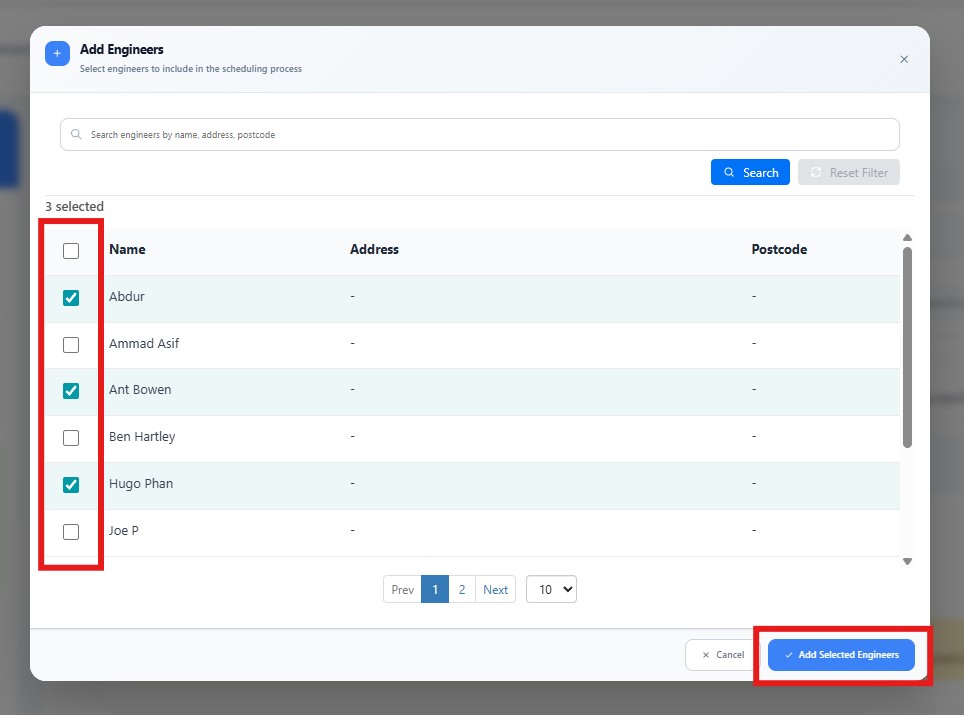964x715 pixels.
Task: Click the Name column header
Action: point(127,249)
